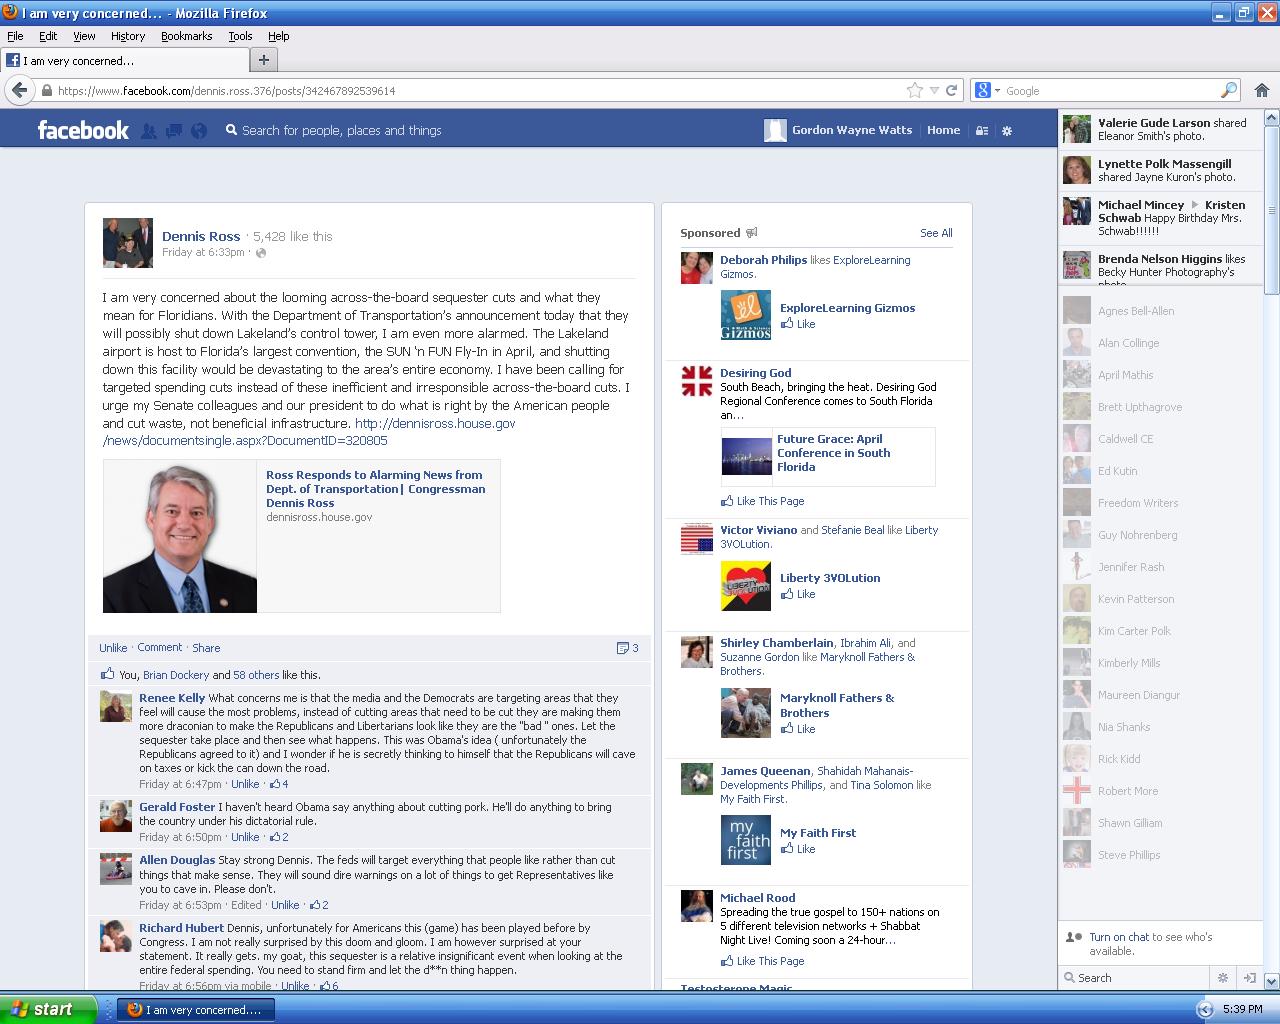Viewport: 1280px width, 1024px height.
Task: Click Like This Page under Desiring God
Action: [x=770, y=501]
